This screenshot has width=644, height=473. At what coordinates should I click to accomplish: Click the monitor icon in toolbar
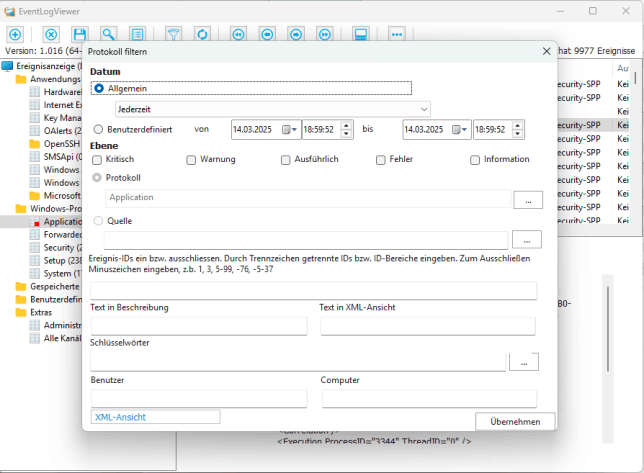(x=361, y=34)
